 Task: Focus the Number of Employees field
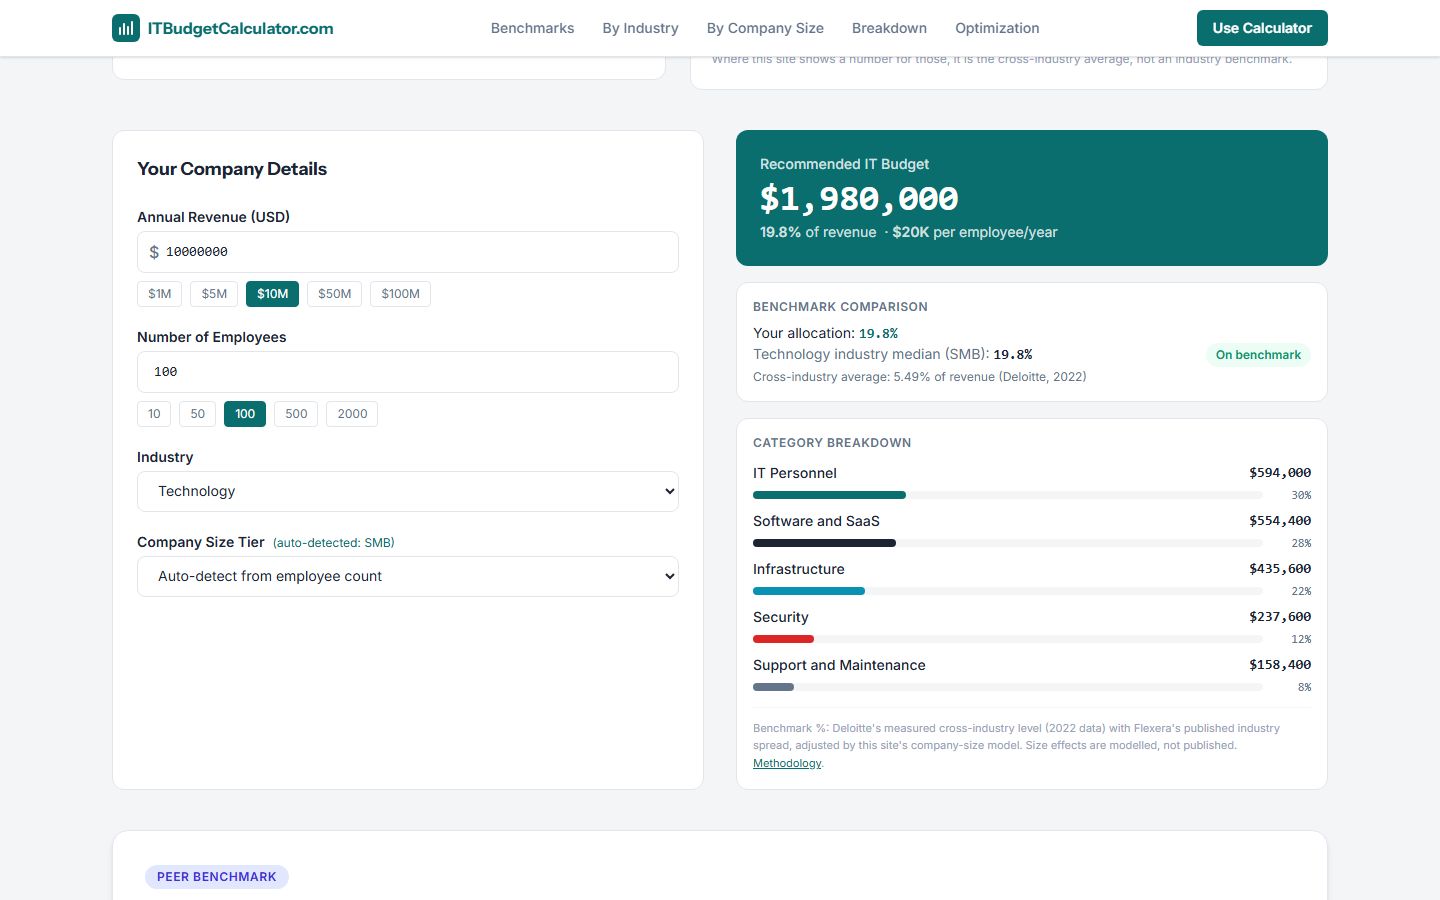408,372
